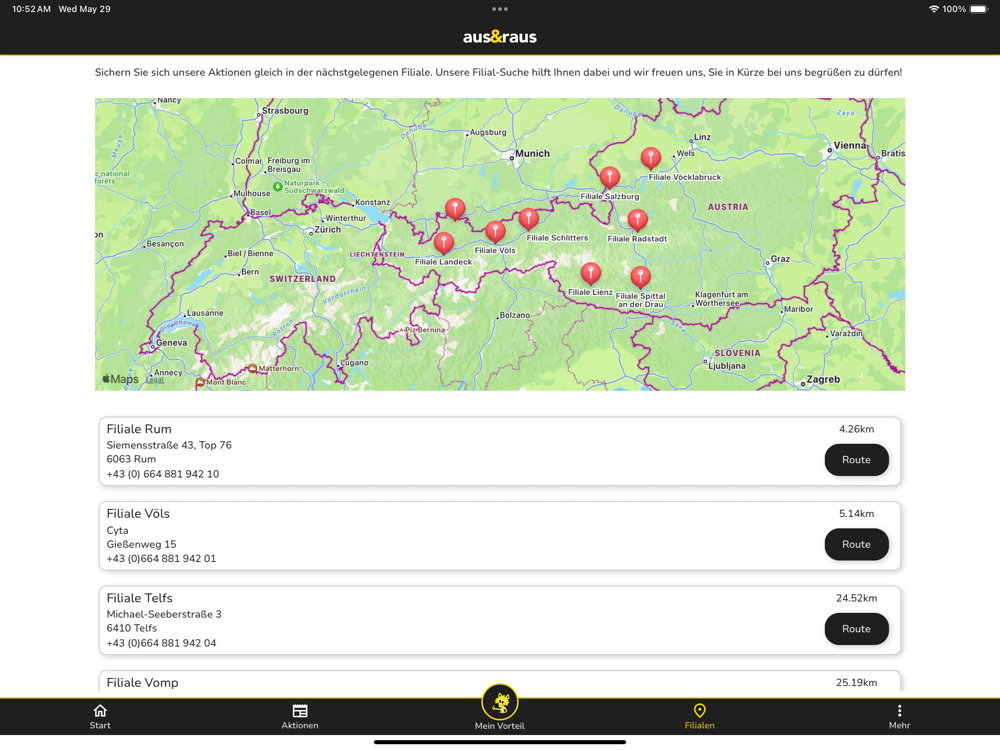Select the Filiale Vomp card title

pyautogui.click(x=142, y=682)
